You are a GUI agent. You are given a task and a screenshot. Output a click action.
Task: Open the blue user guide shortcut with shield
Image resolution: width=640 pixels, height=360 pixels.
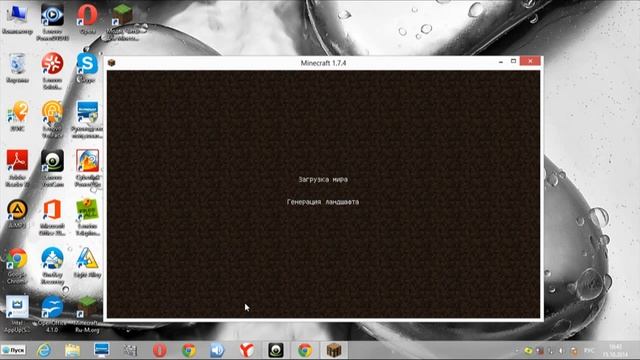[87, 119]
